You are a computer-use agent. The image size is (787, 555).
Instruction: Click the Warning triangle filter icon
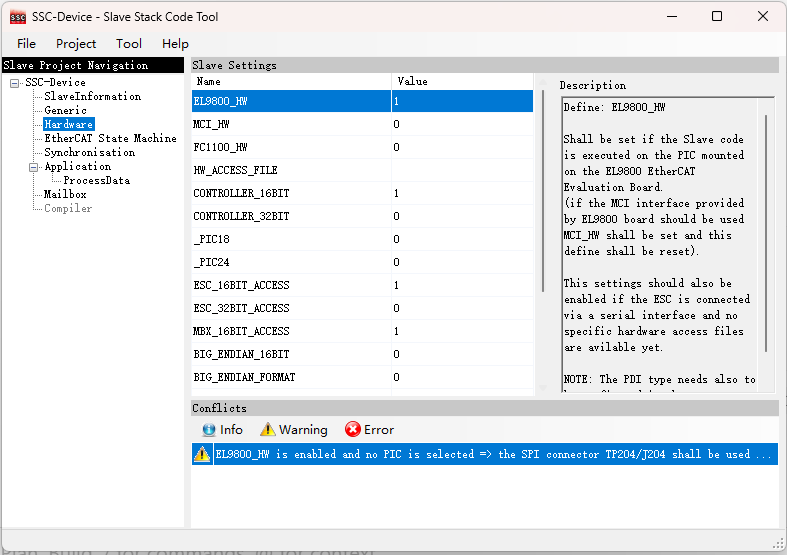coord(268,430)
